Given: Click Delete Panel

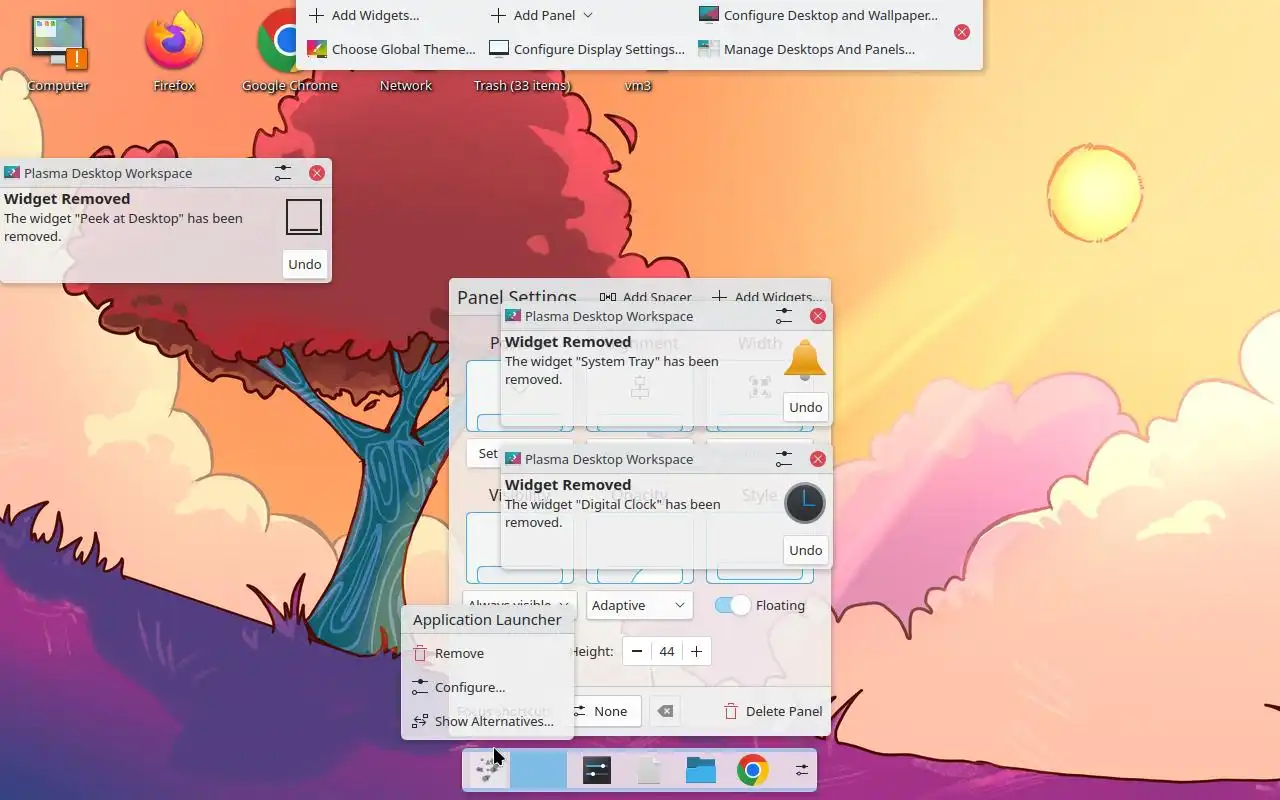Looking at the screenshot, I should (773, 711).
